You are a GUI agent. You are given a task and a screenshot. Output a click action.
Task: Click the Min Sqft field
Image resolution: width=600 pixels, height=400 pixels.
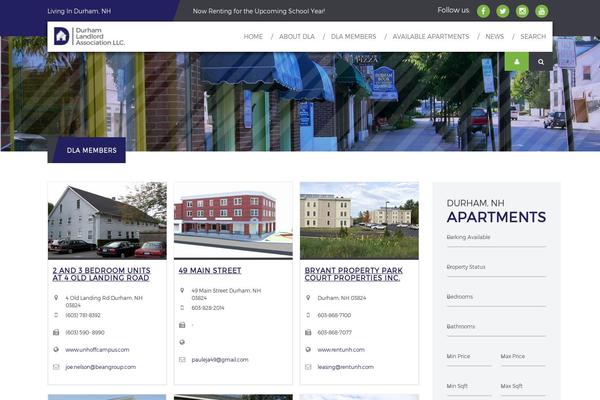coord(469,388)
